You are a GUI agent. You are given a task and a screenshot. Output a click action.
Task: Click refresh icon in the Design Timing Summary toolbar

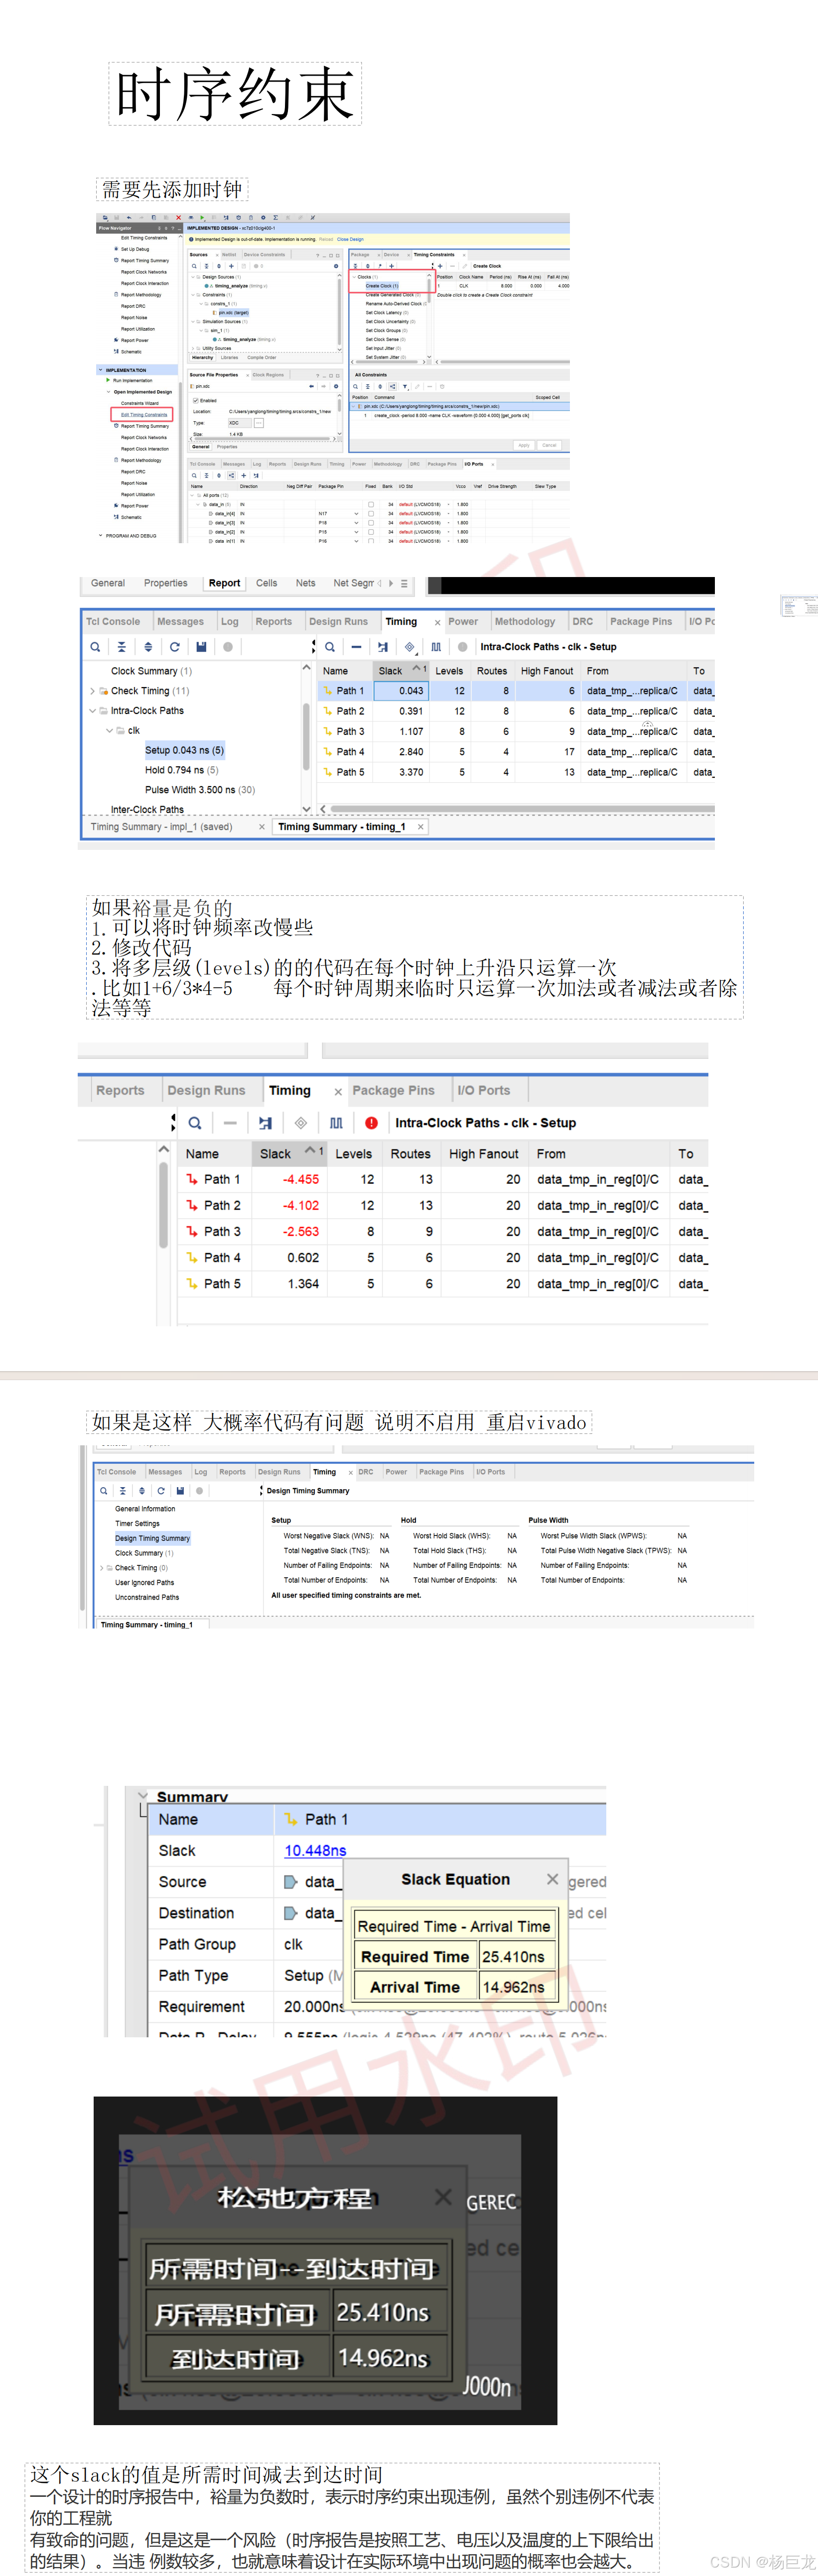point(161,1490)
